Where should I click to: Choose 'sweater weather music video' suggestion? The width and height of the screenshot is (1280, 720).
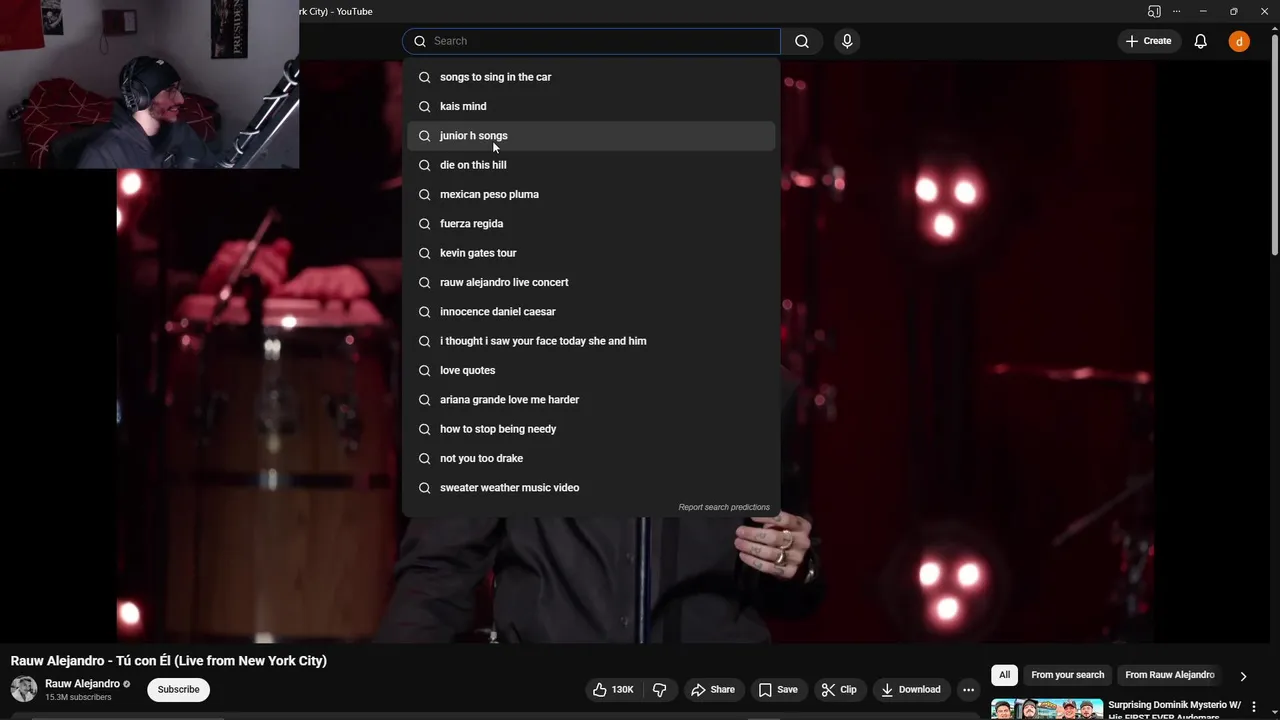tap(591, 488)
